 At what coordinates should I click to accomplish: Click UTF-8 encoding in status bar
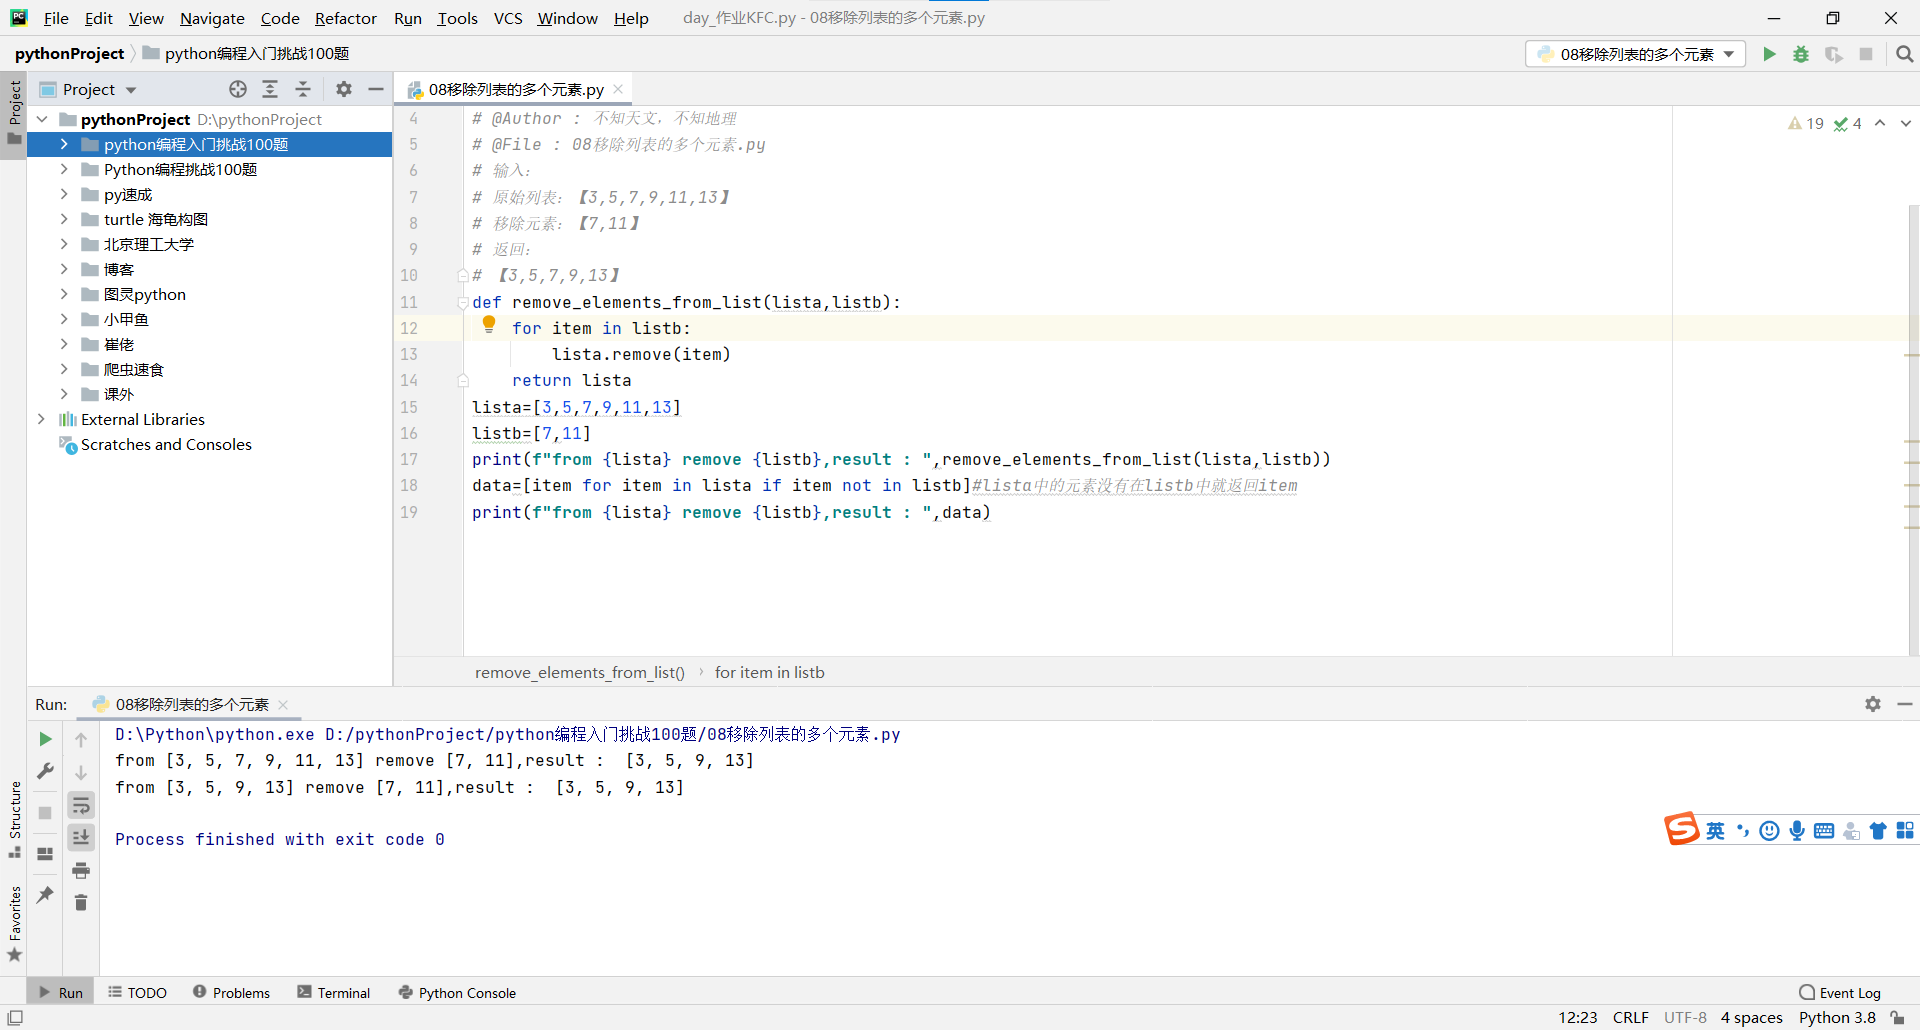[1685, 1017]
